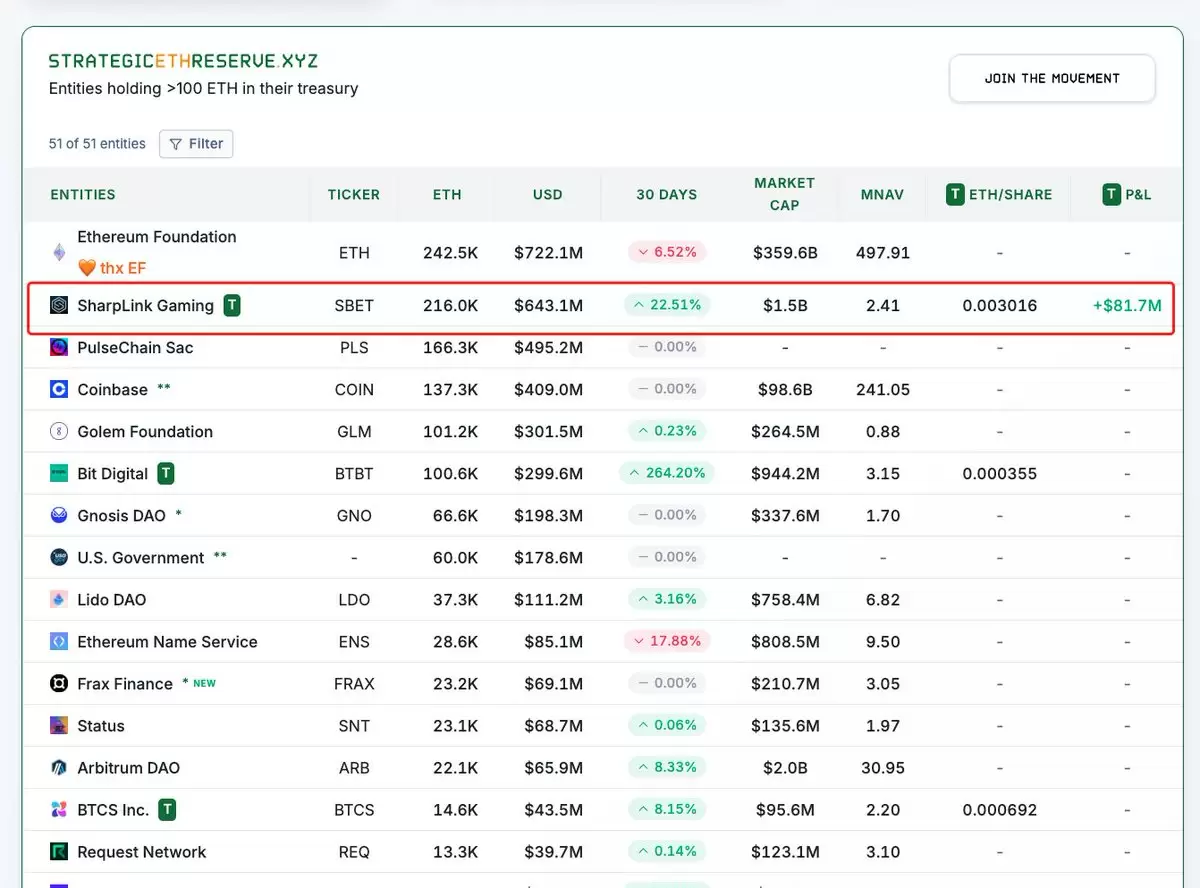1200x888 pixels.
Task: Click the thx EF label
Action: (123, 268)
